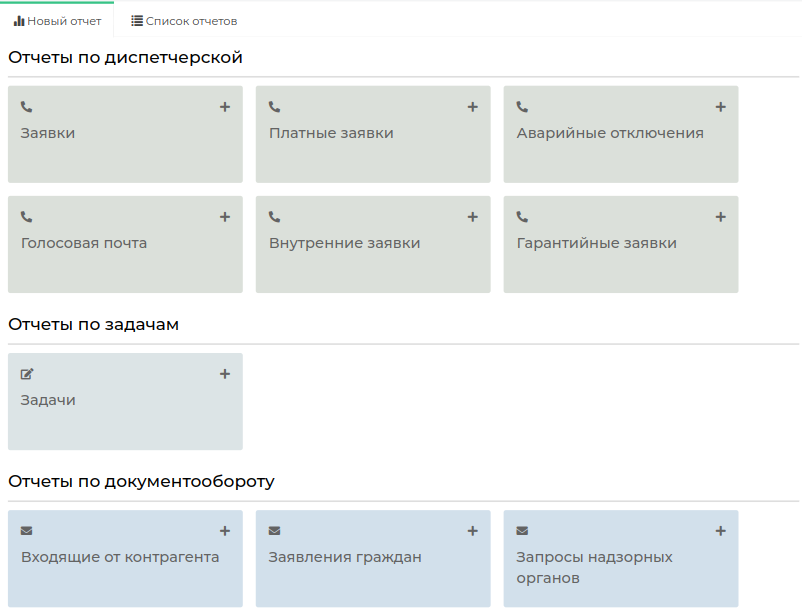Screen dimensions: 802x616
Task: Click the plus icon on Голосовая почта card
Action: point(225,217)
